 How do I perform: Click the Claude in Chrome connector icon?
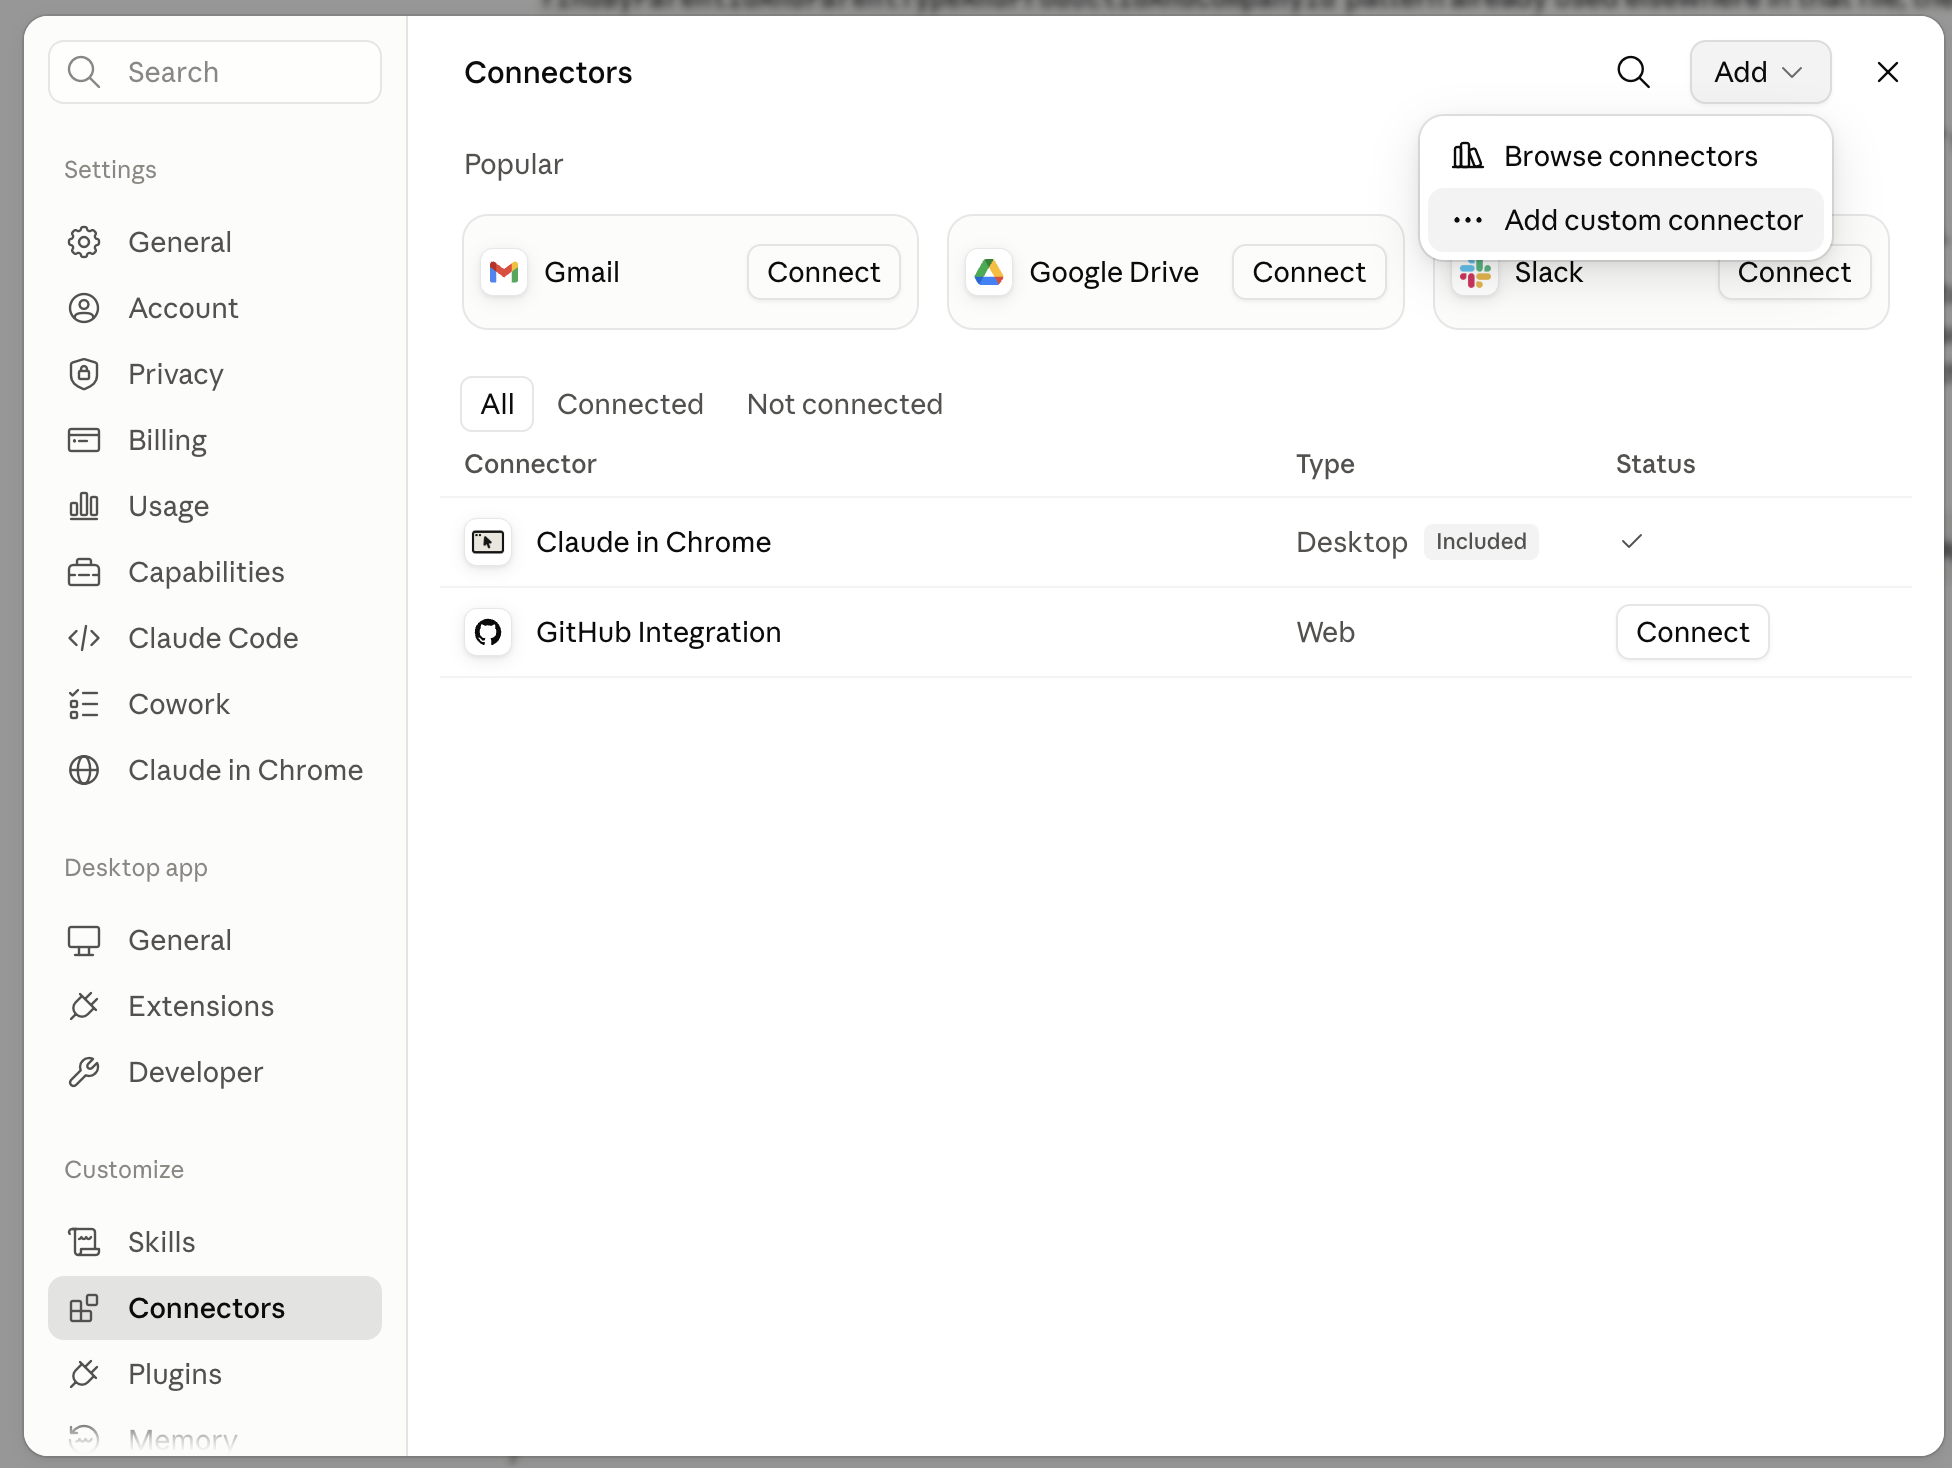[488, 542]
